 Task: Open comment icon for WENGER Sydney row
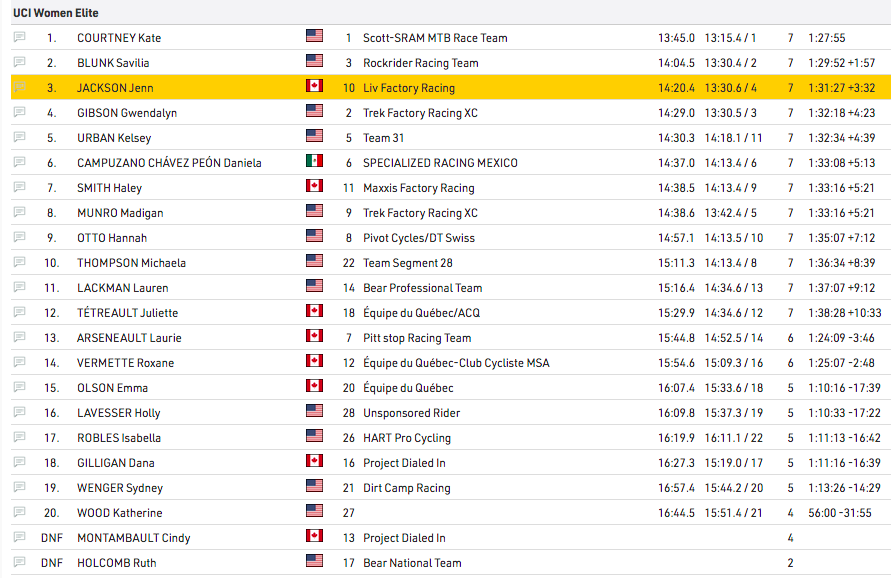(x=20, y=487)
